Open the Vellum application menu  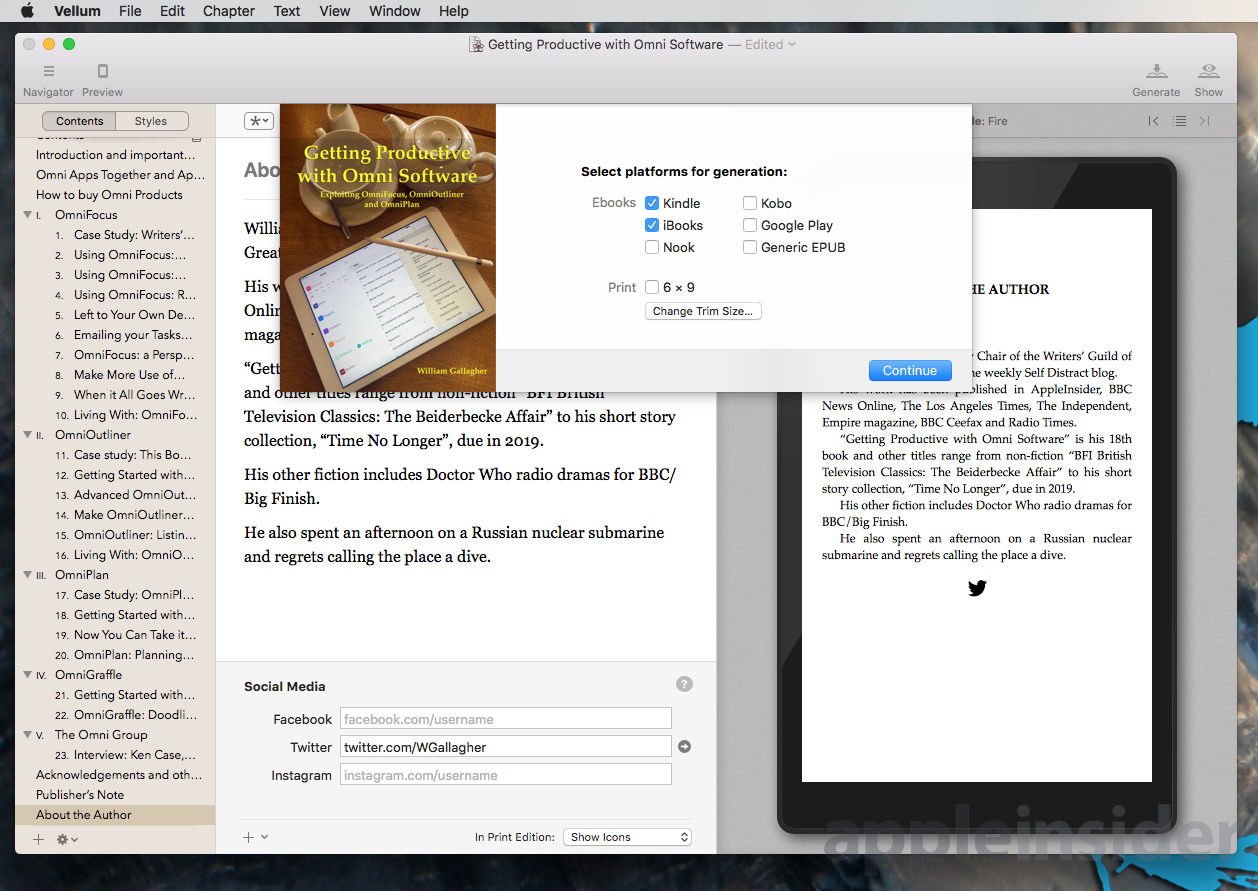77,11
